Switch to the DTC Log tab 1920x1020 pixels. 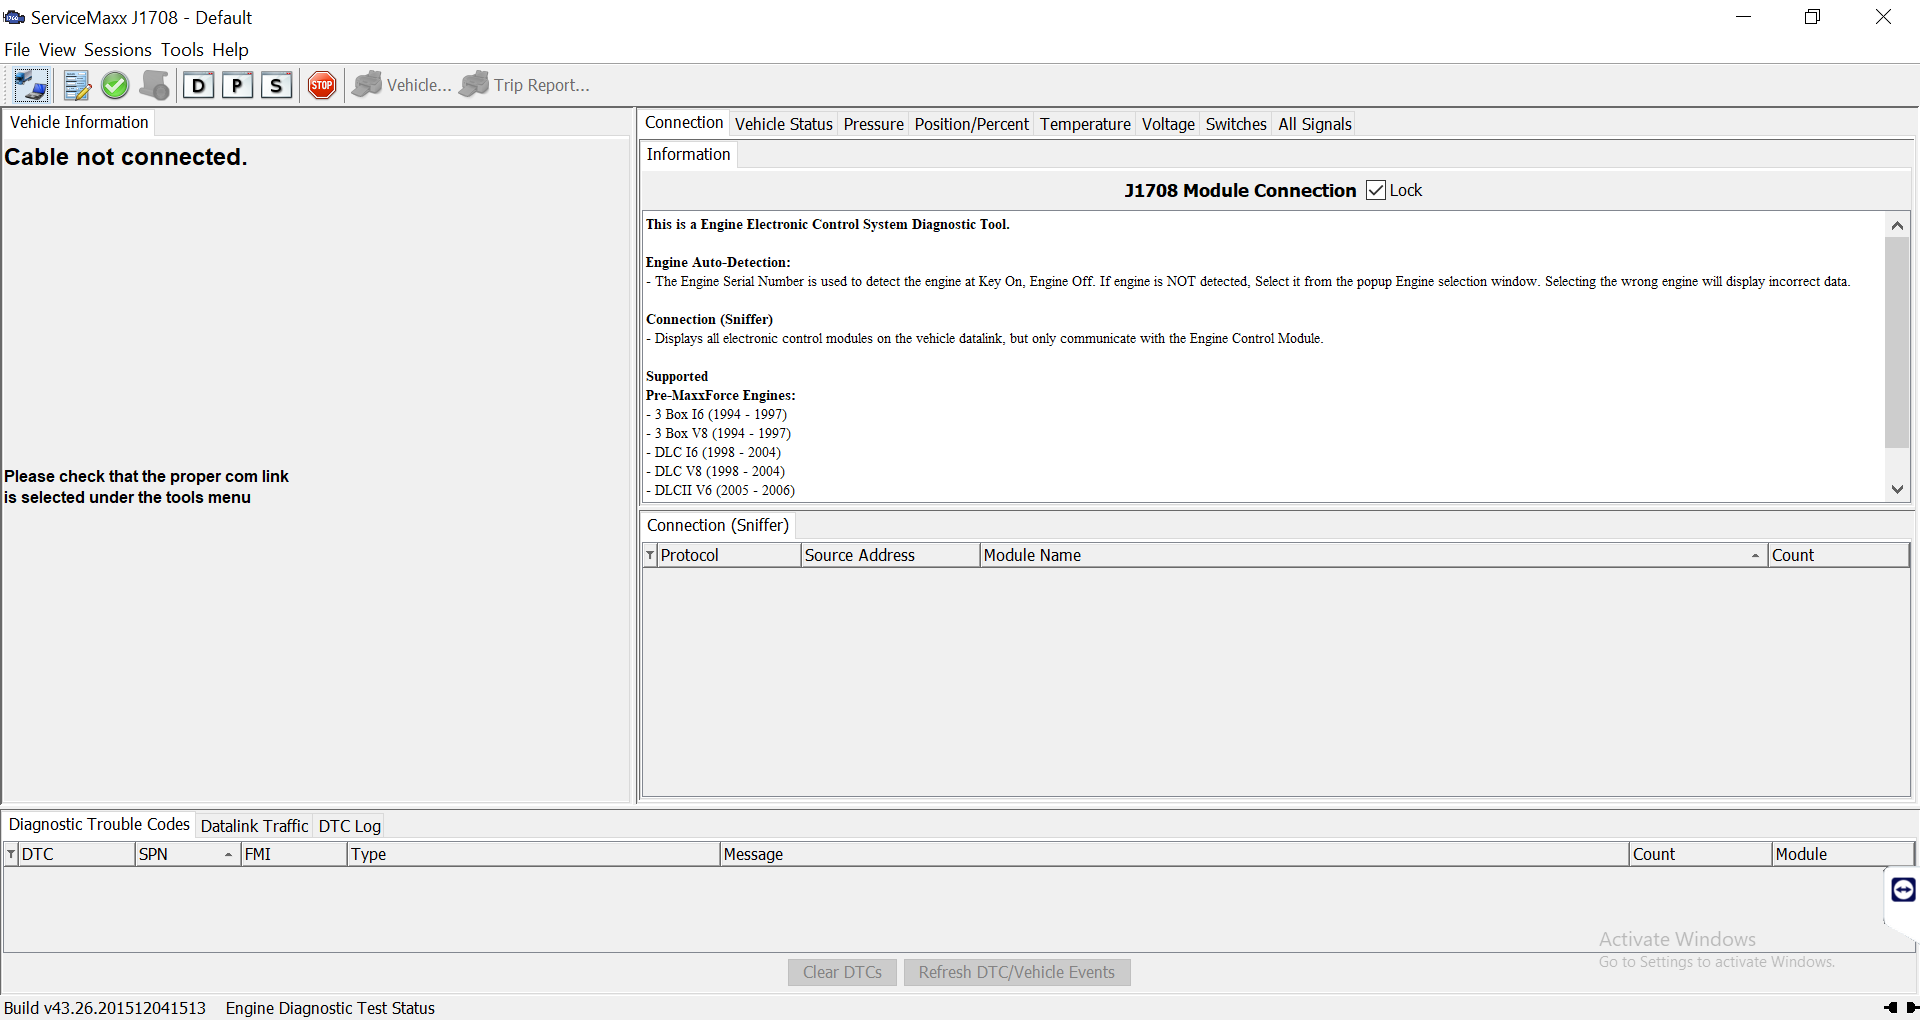click(350, 826)
